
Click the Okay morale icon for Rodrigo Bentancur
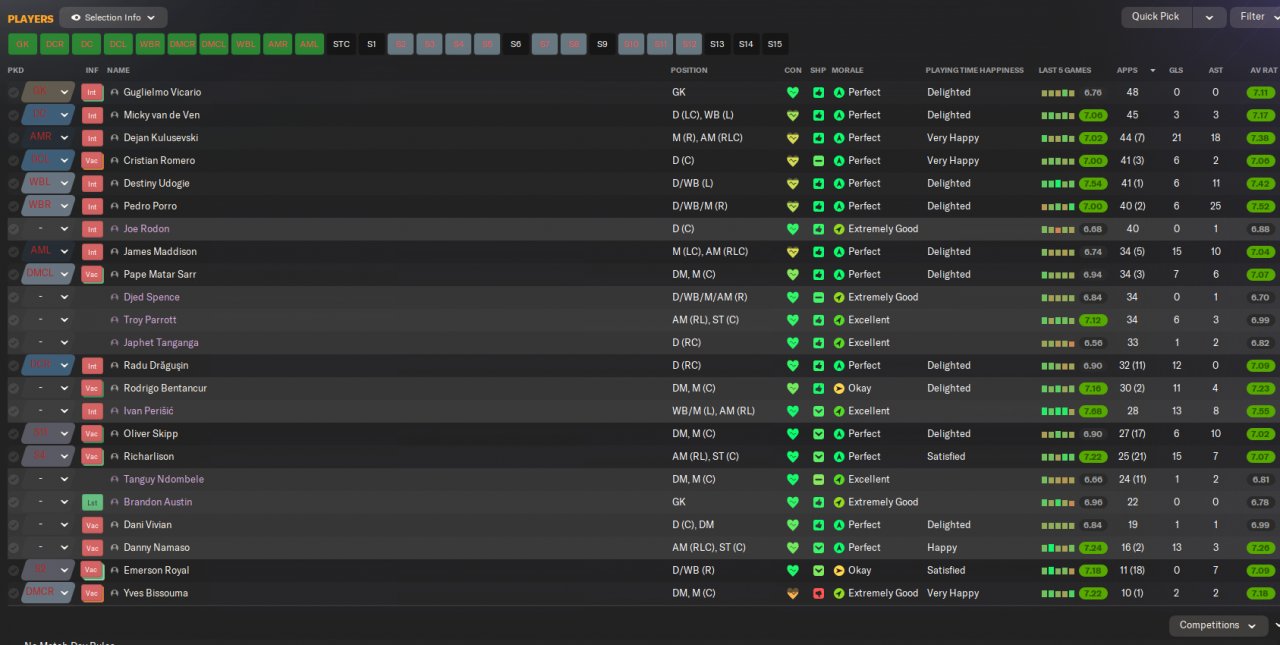coord(839,388)
